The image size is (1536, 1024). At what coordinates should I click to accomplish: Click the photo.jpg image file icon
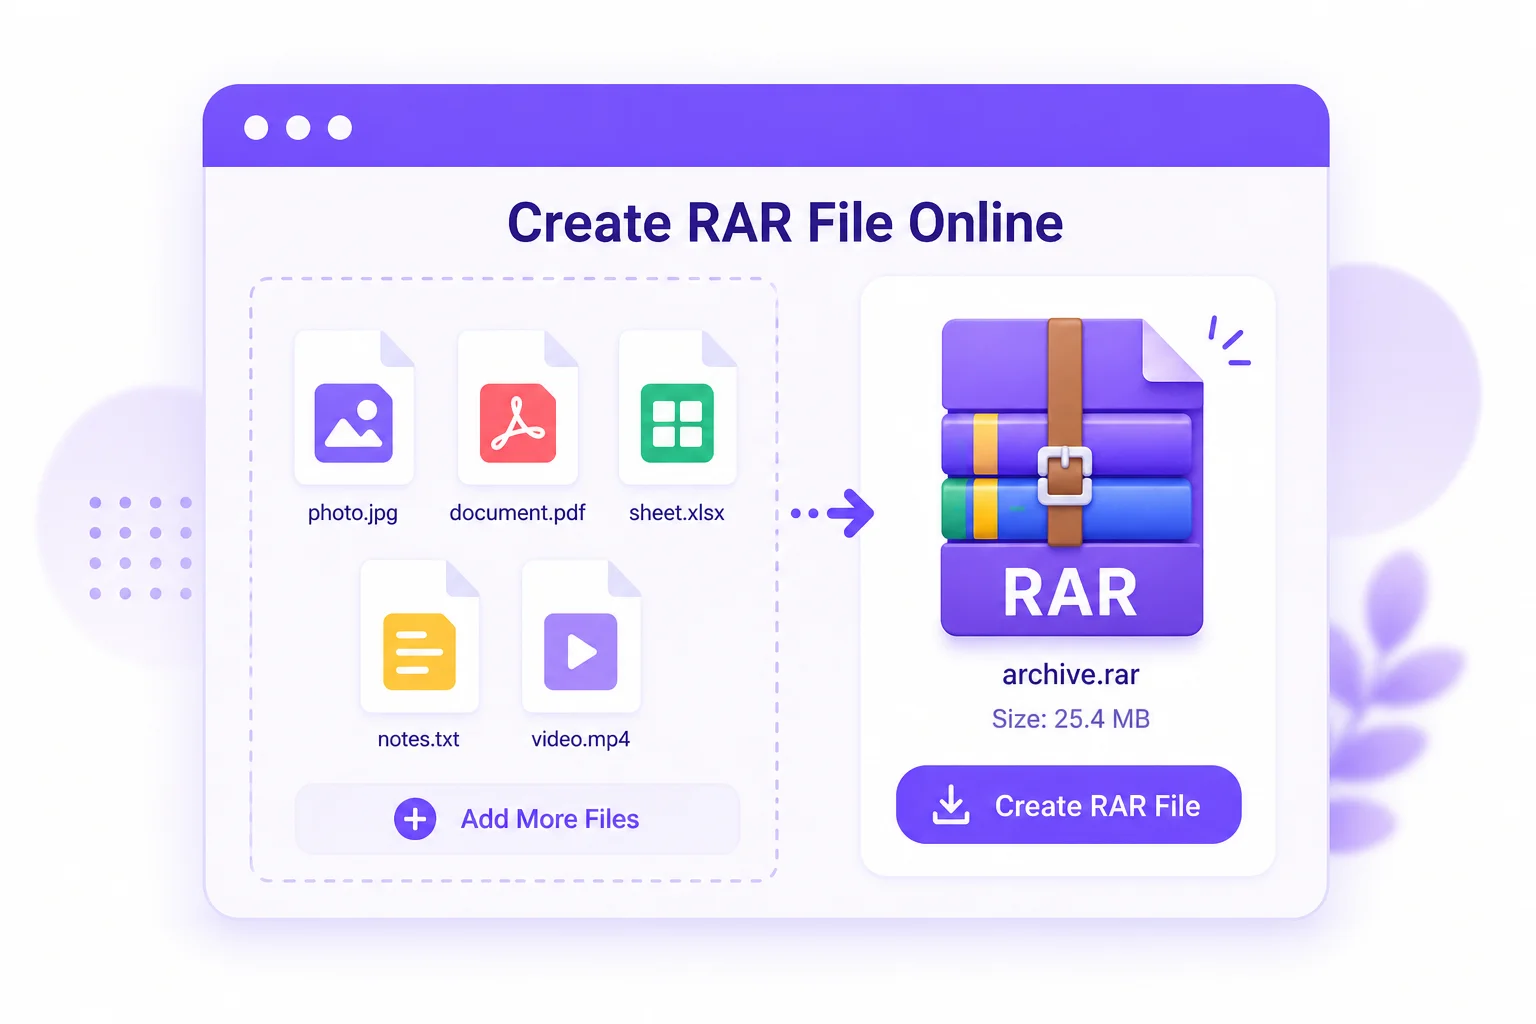click(x=354, y=408)
